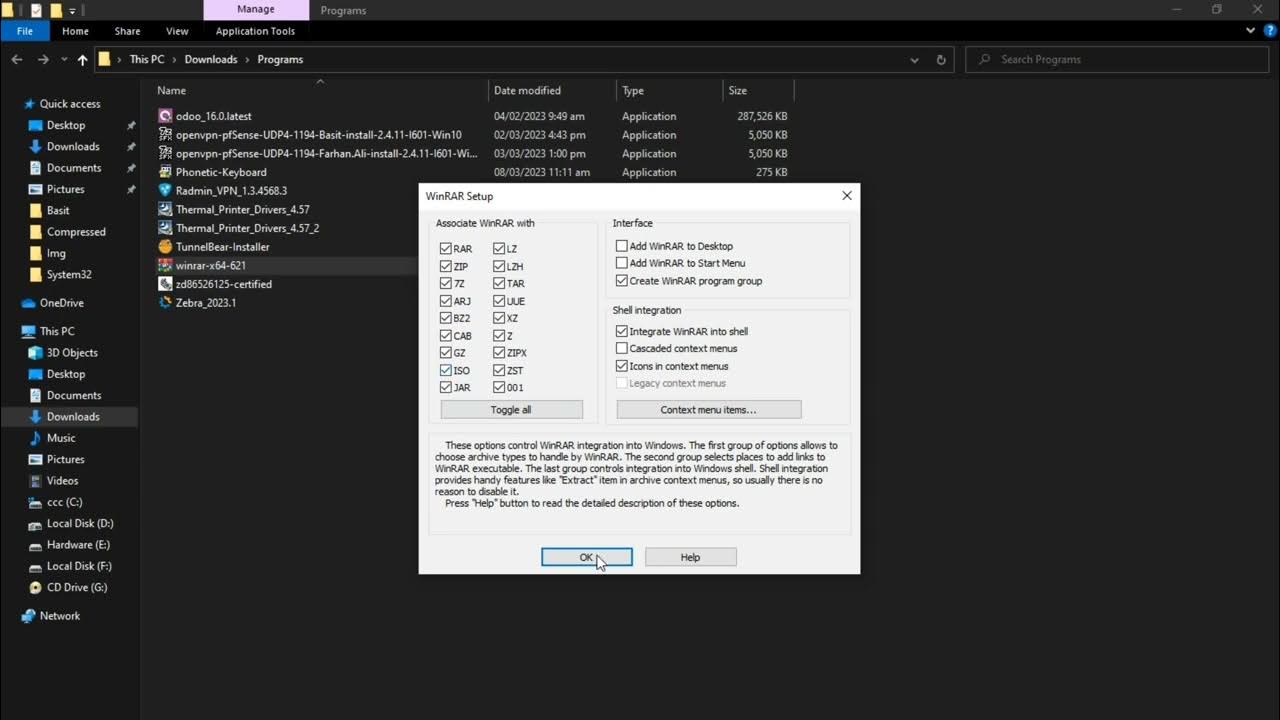The image size is (1280, 720).
Task: Toggle Icons in context menus checkbox
Action: tap(622, 366)
